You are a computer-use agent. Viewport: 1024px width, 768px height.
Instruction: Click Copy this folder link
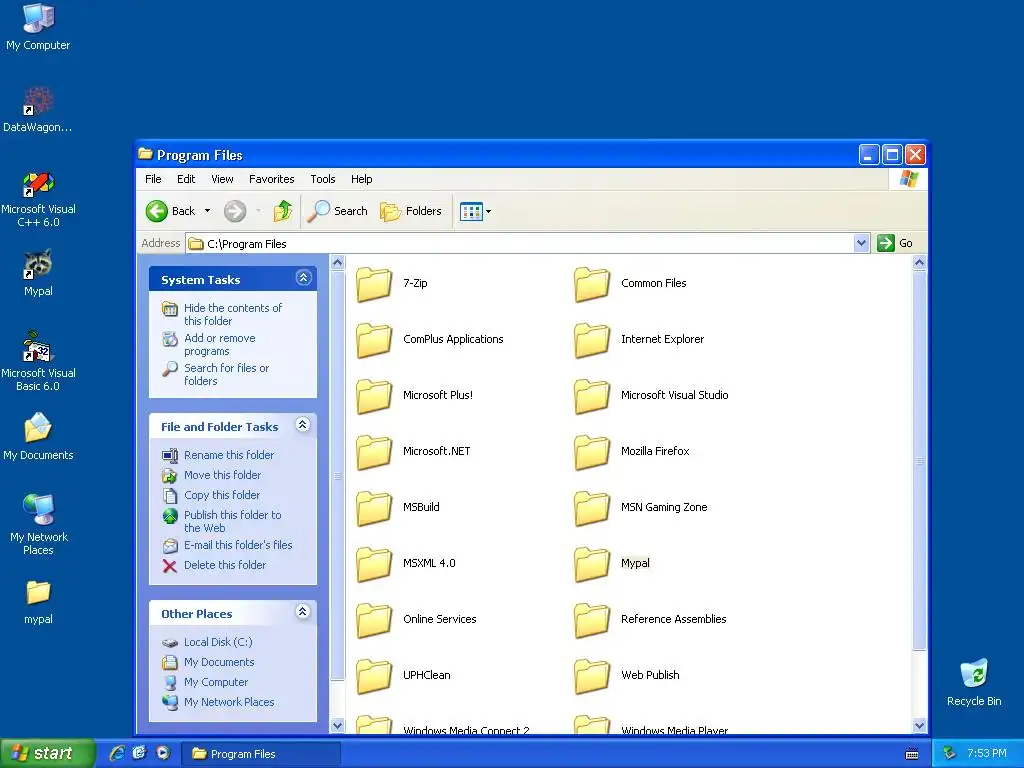211,495
